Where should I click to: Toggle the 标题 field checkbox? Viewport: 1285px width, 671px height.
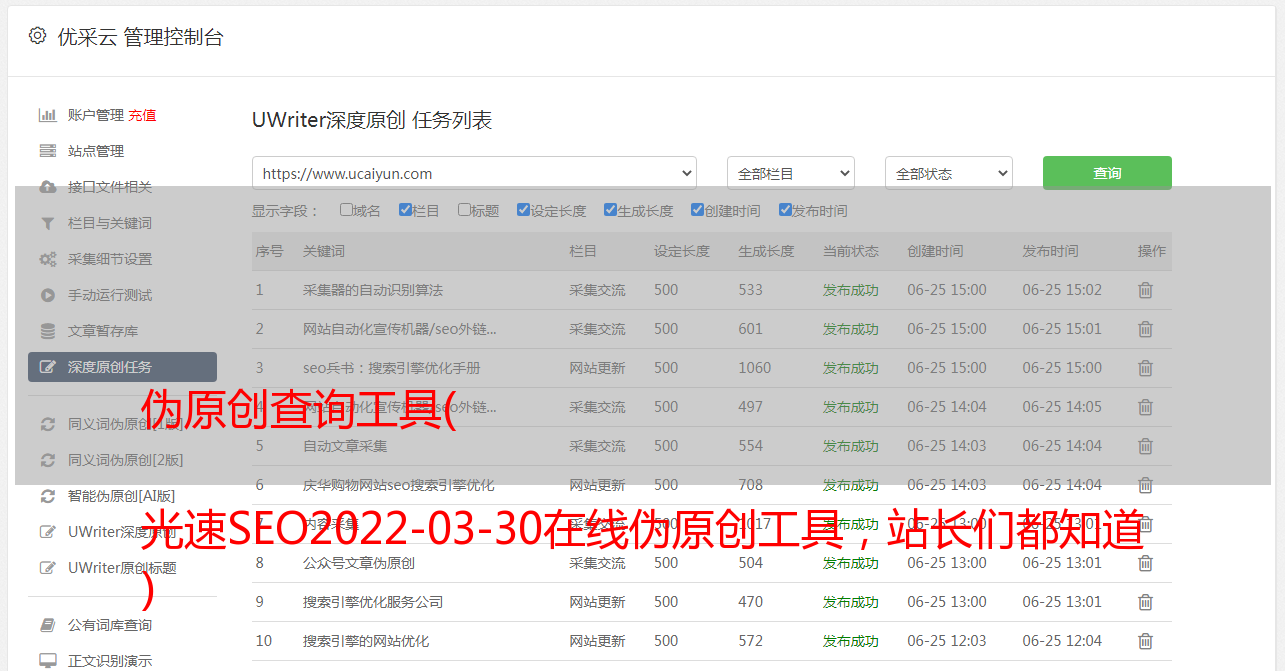tap(464, 210)
